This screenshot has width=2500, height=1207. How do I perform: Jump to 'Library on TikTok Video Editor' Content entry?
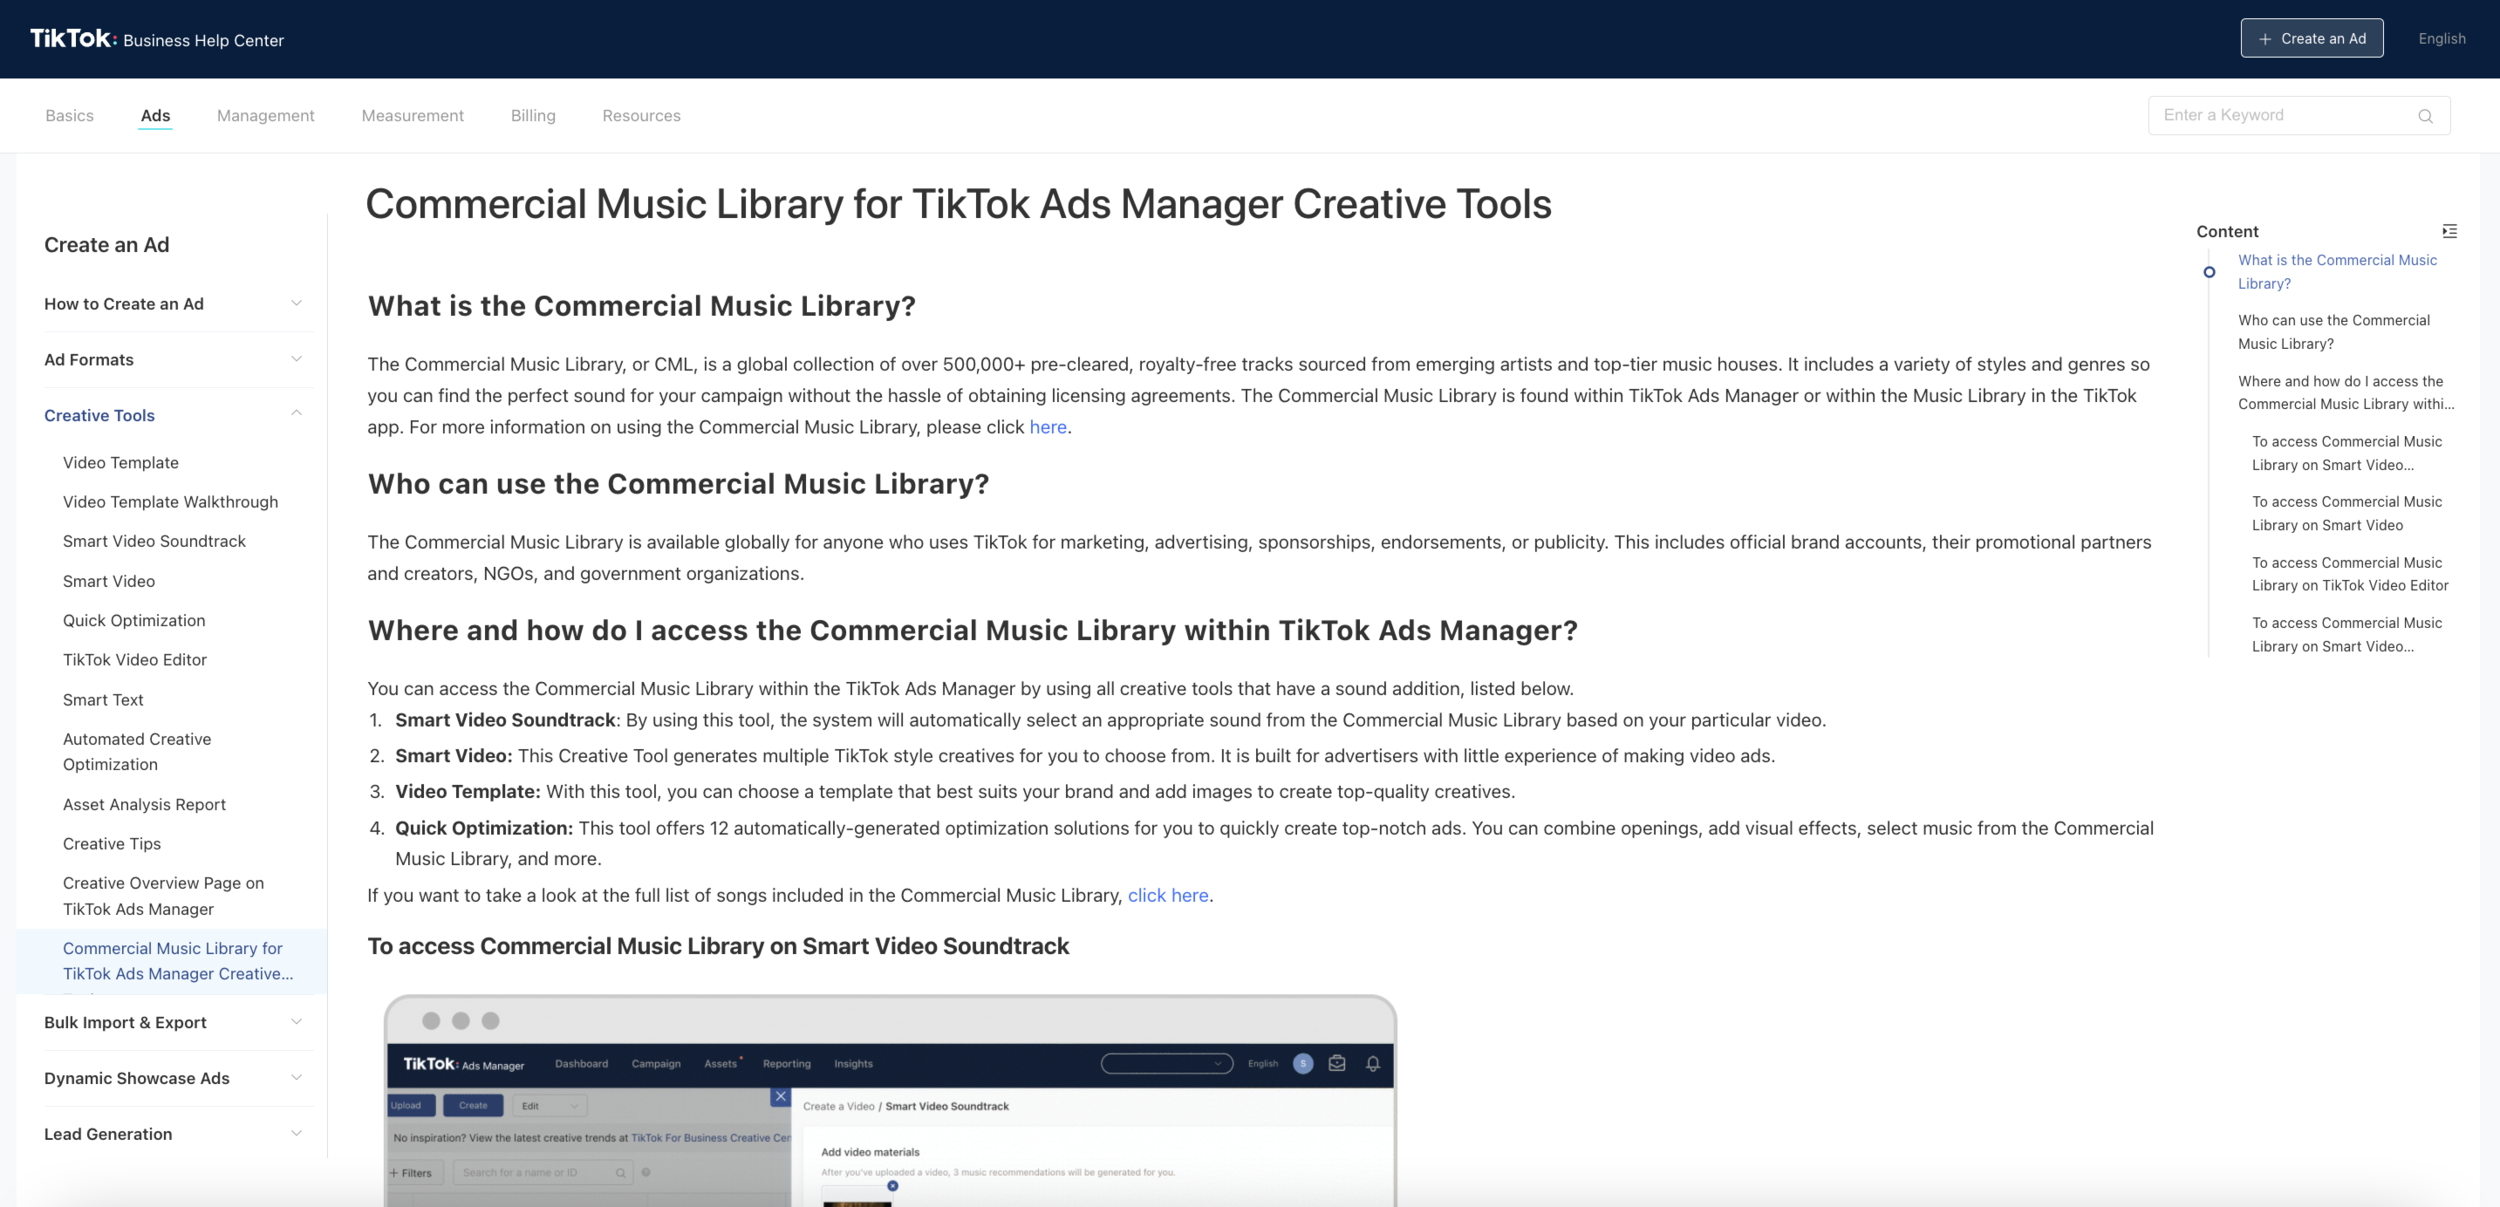click(2350, 574)
